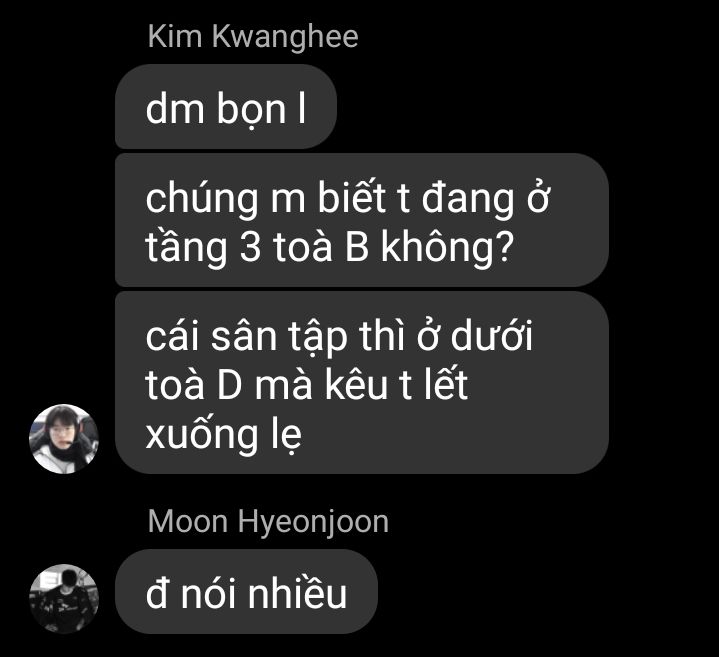View profile via avatar with white jacket
The height and width of the screenshot is (657, 719).
pos(64,439)
